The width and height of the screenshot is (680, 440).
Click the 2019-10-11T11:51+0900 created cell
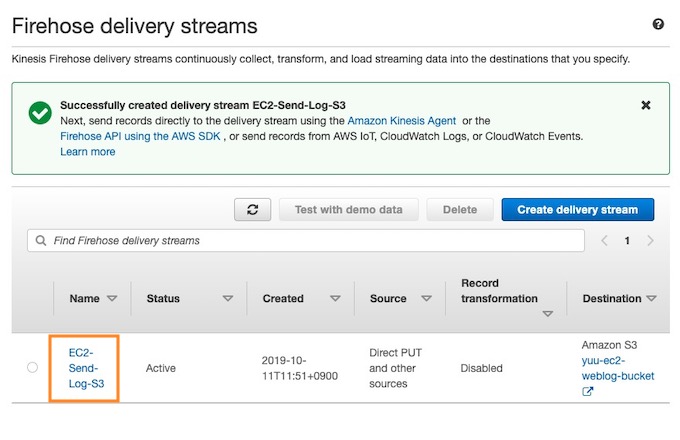pos(300,368)
